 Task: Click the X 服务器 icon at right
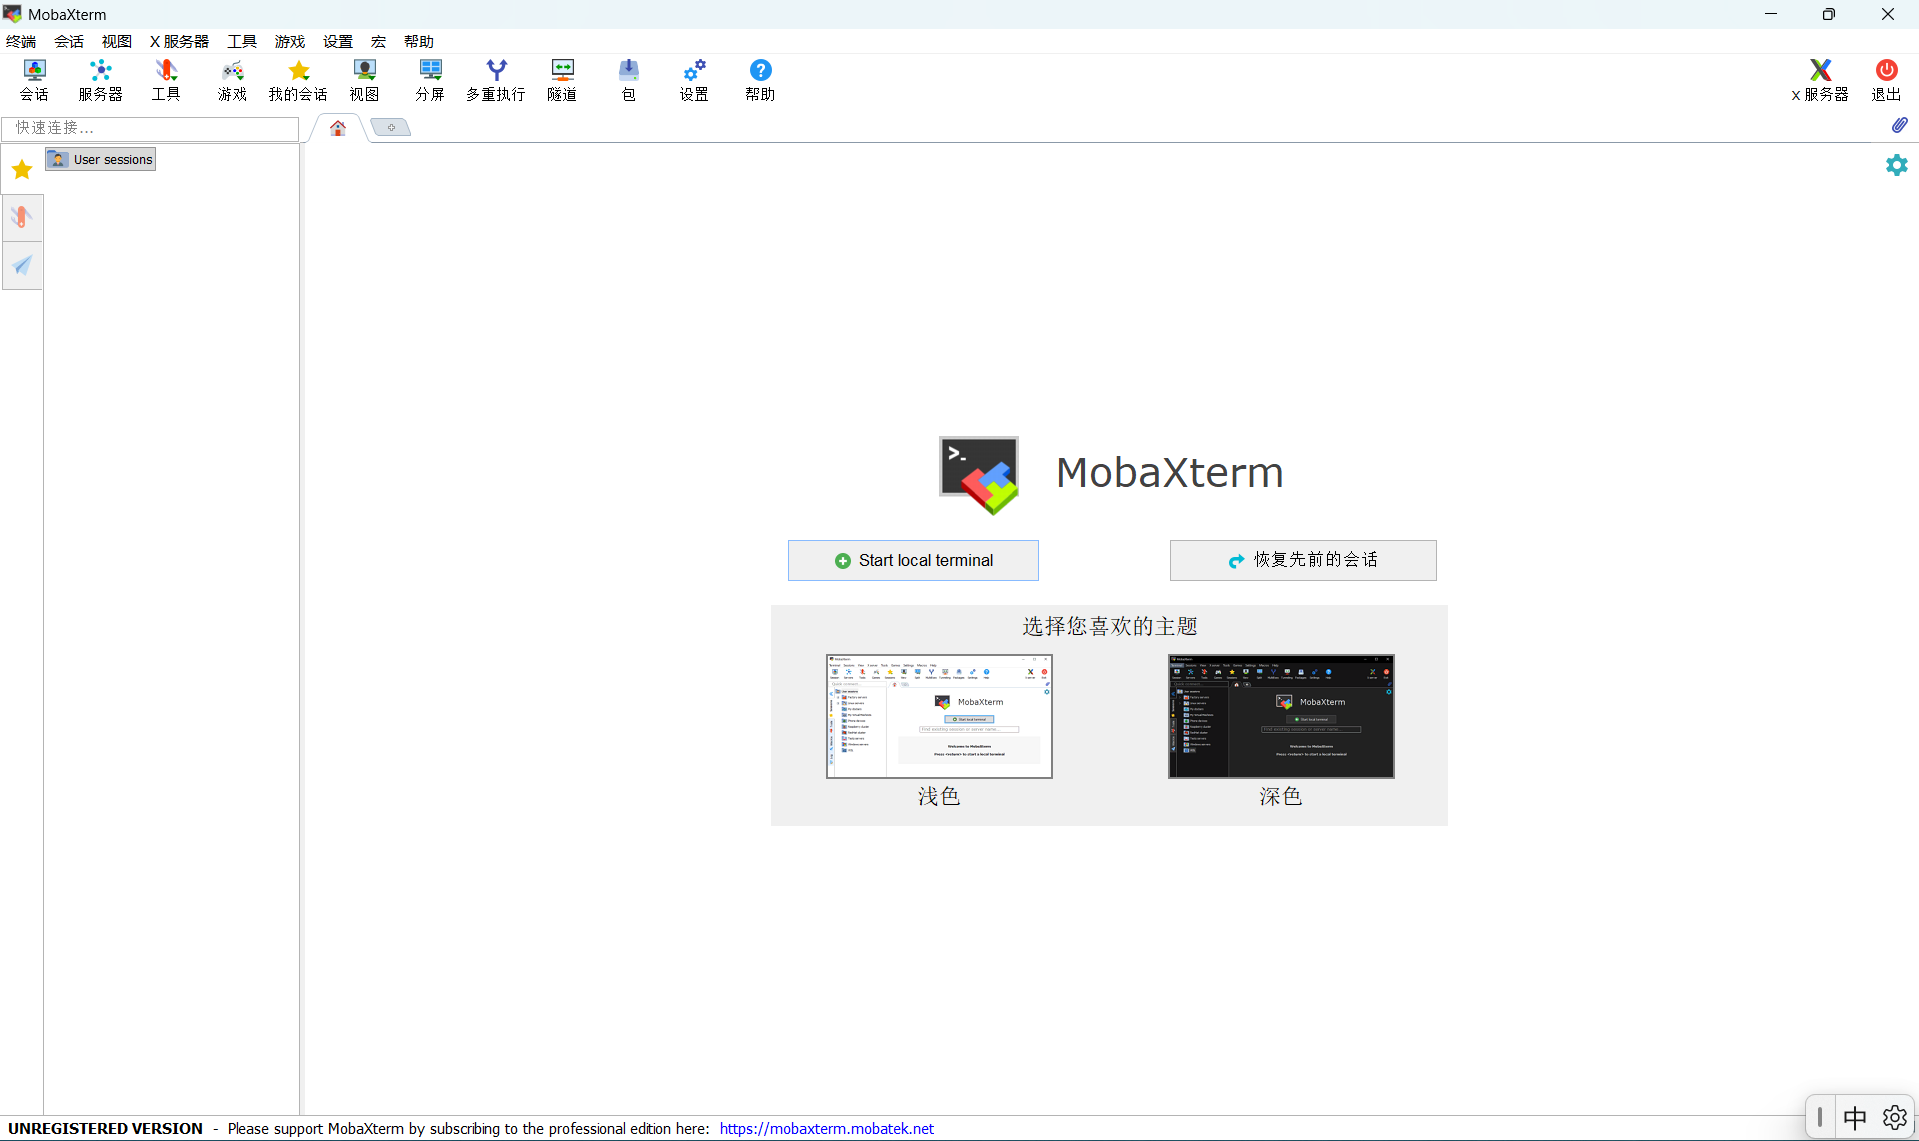click(x=1820, y=80)
